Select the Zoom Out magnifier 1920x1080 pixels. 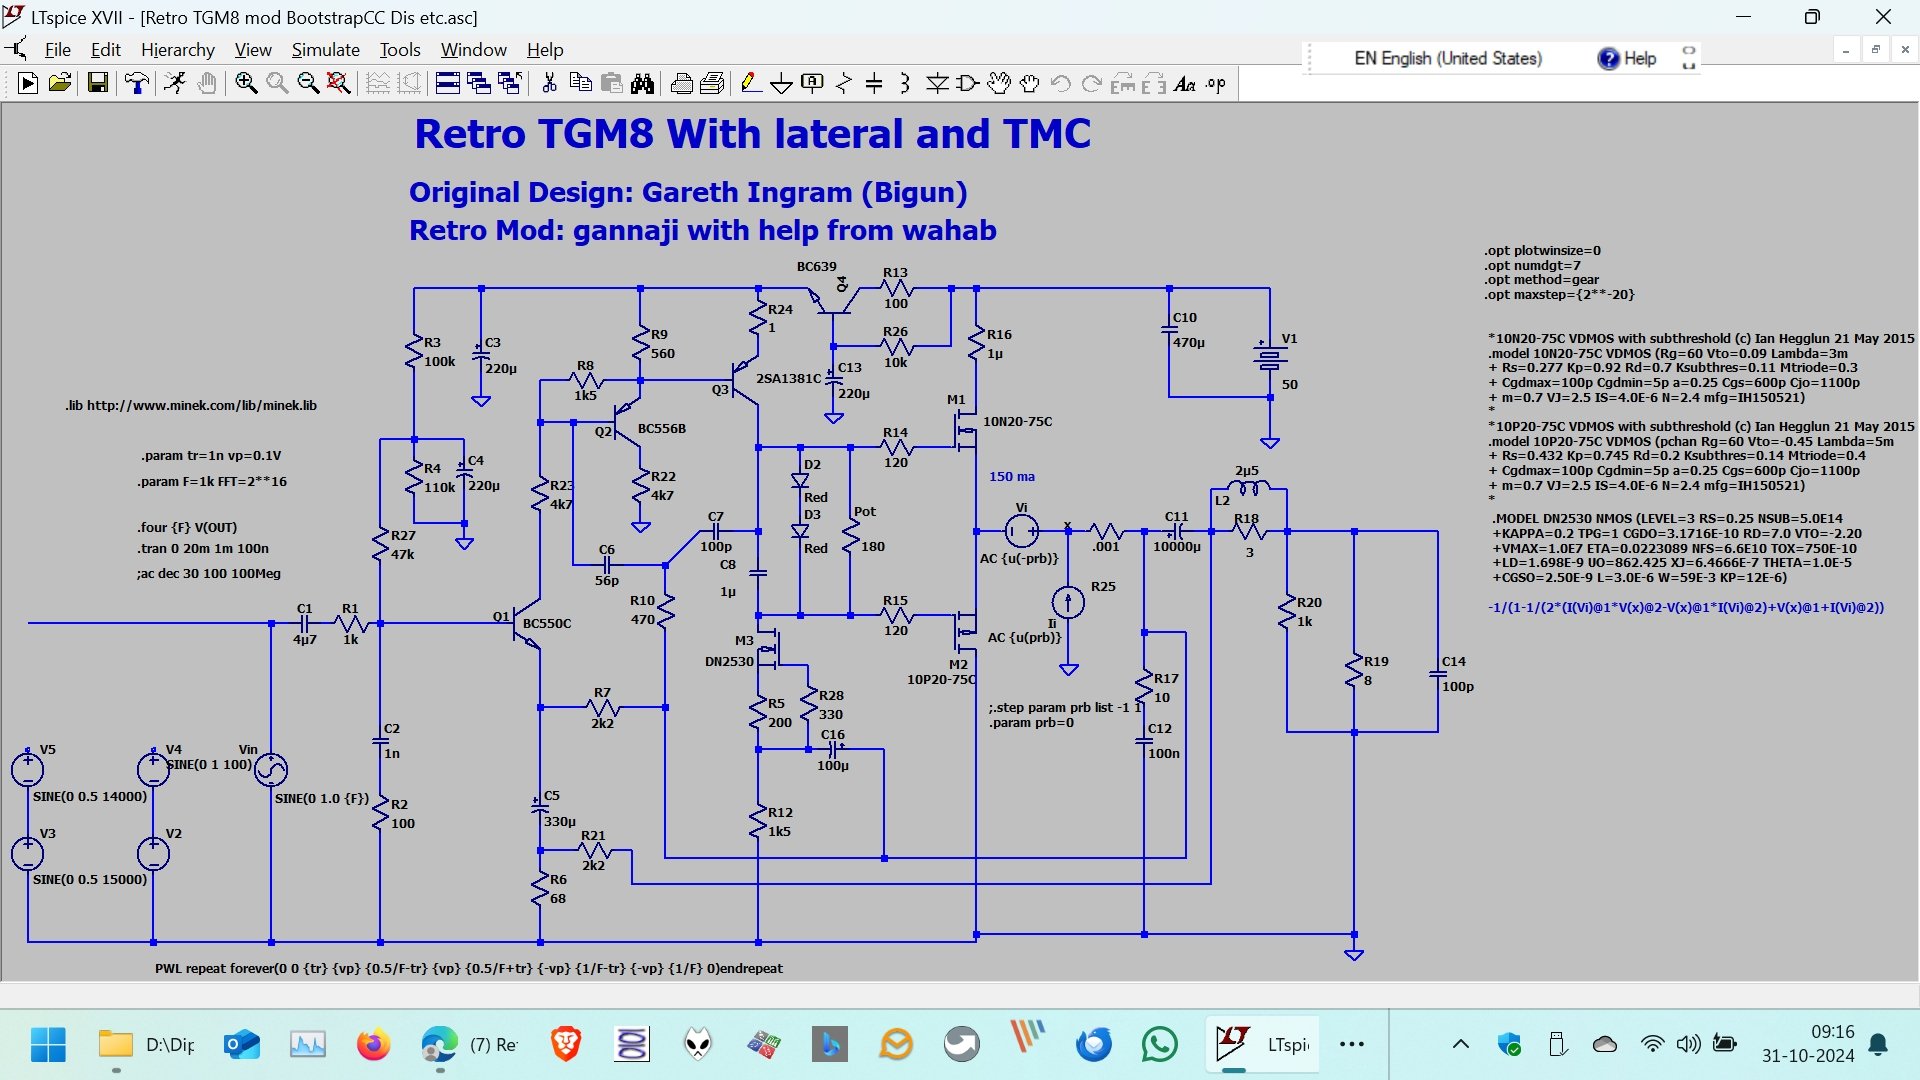point(308,84)
